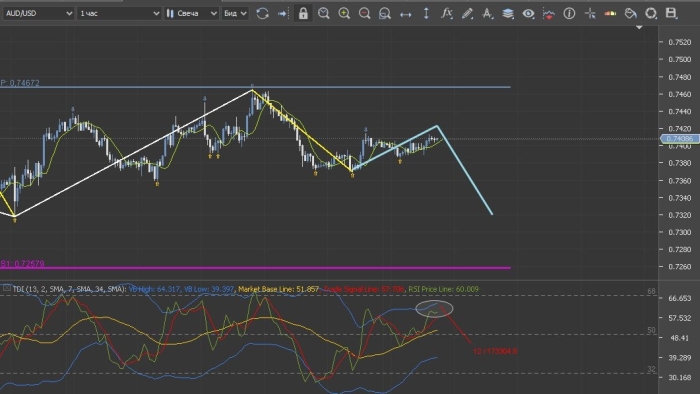Screen dimensions: 700x394
Task: Click the zoom out magnifier icon
Action: [364, 13]
